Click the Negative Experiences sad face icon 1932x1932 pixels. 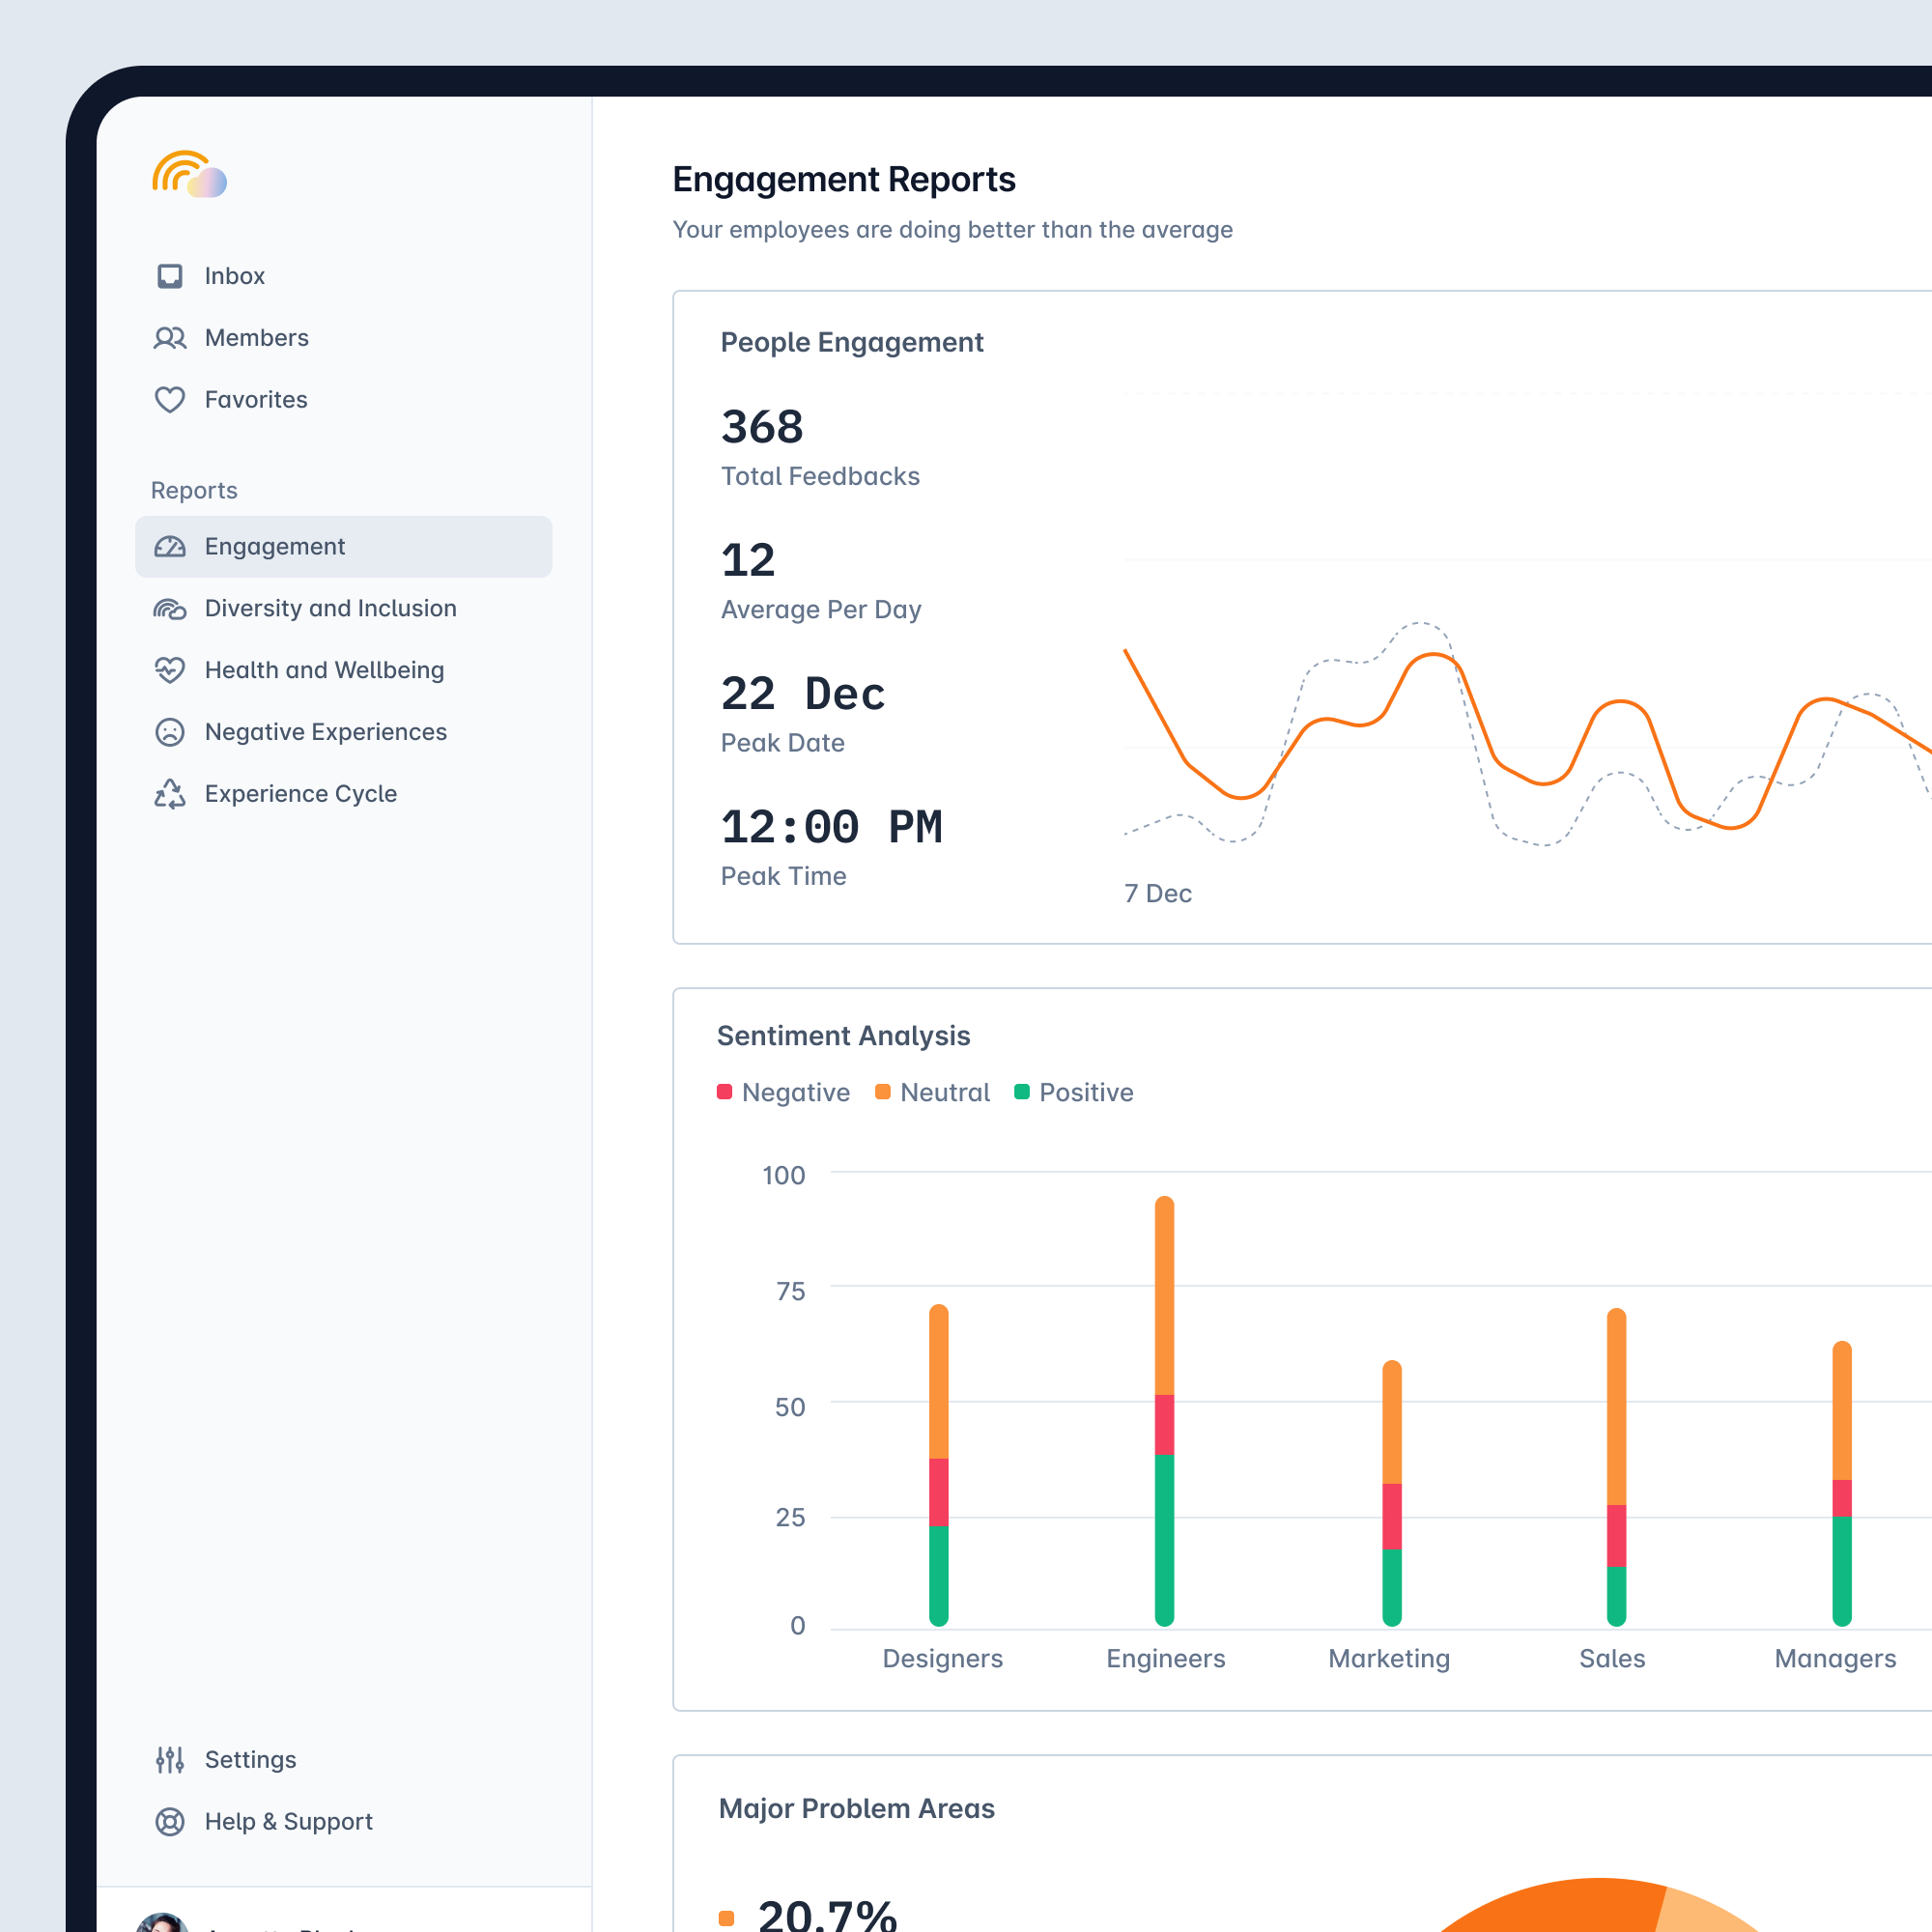pyautogui.click(x=170, y=732)
